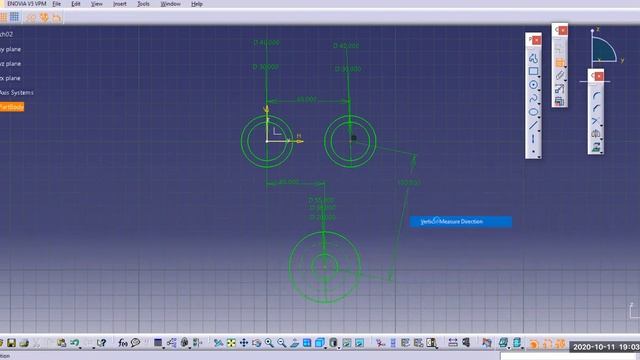Open the View menu
The height and width of the screenshot is (360, 640).
click(x=96, y=4)
